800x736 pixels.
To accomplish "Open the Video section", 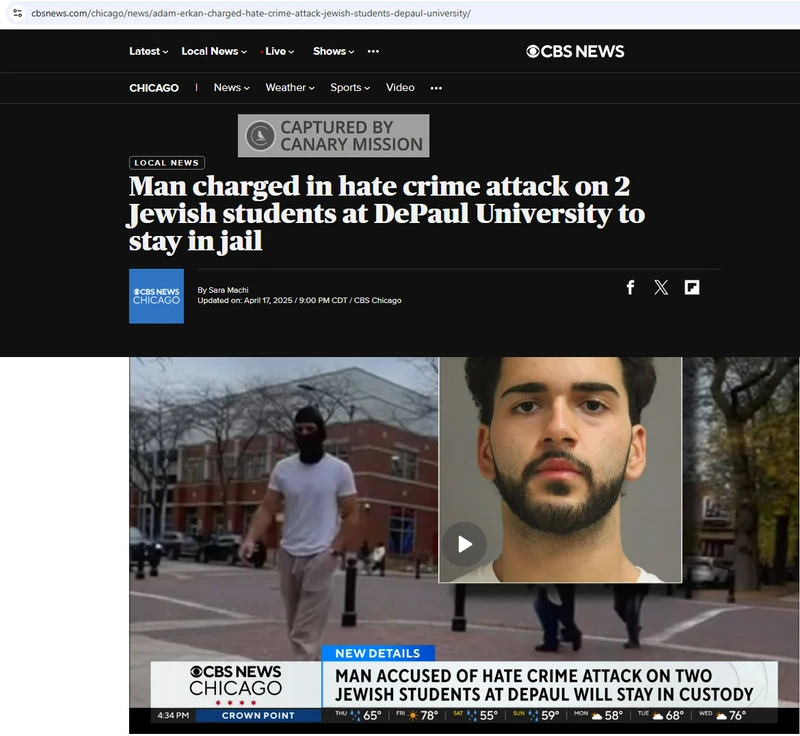I will pyautogui.click(x=400, y=88).
